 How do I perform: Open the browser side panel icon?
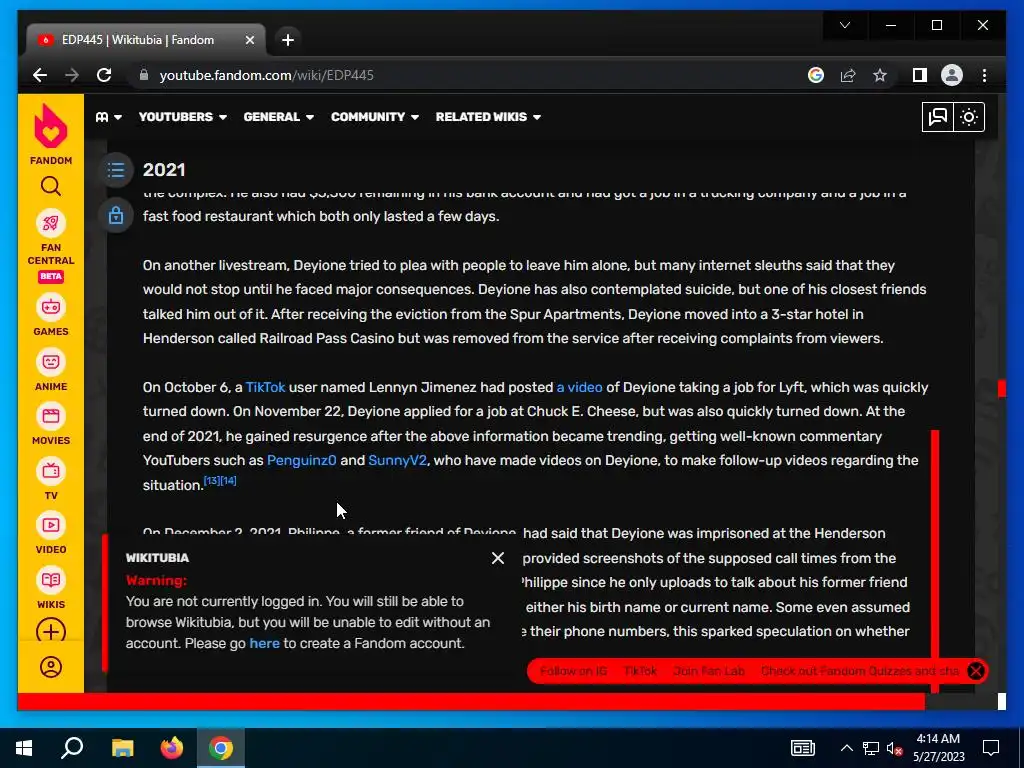[x=920, y=75]
